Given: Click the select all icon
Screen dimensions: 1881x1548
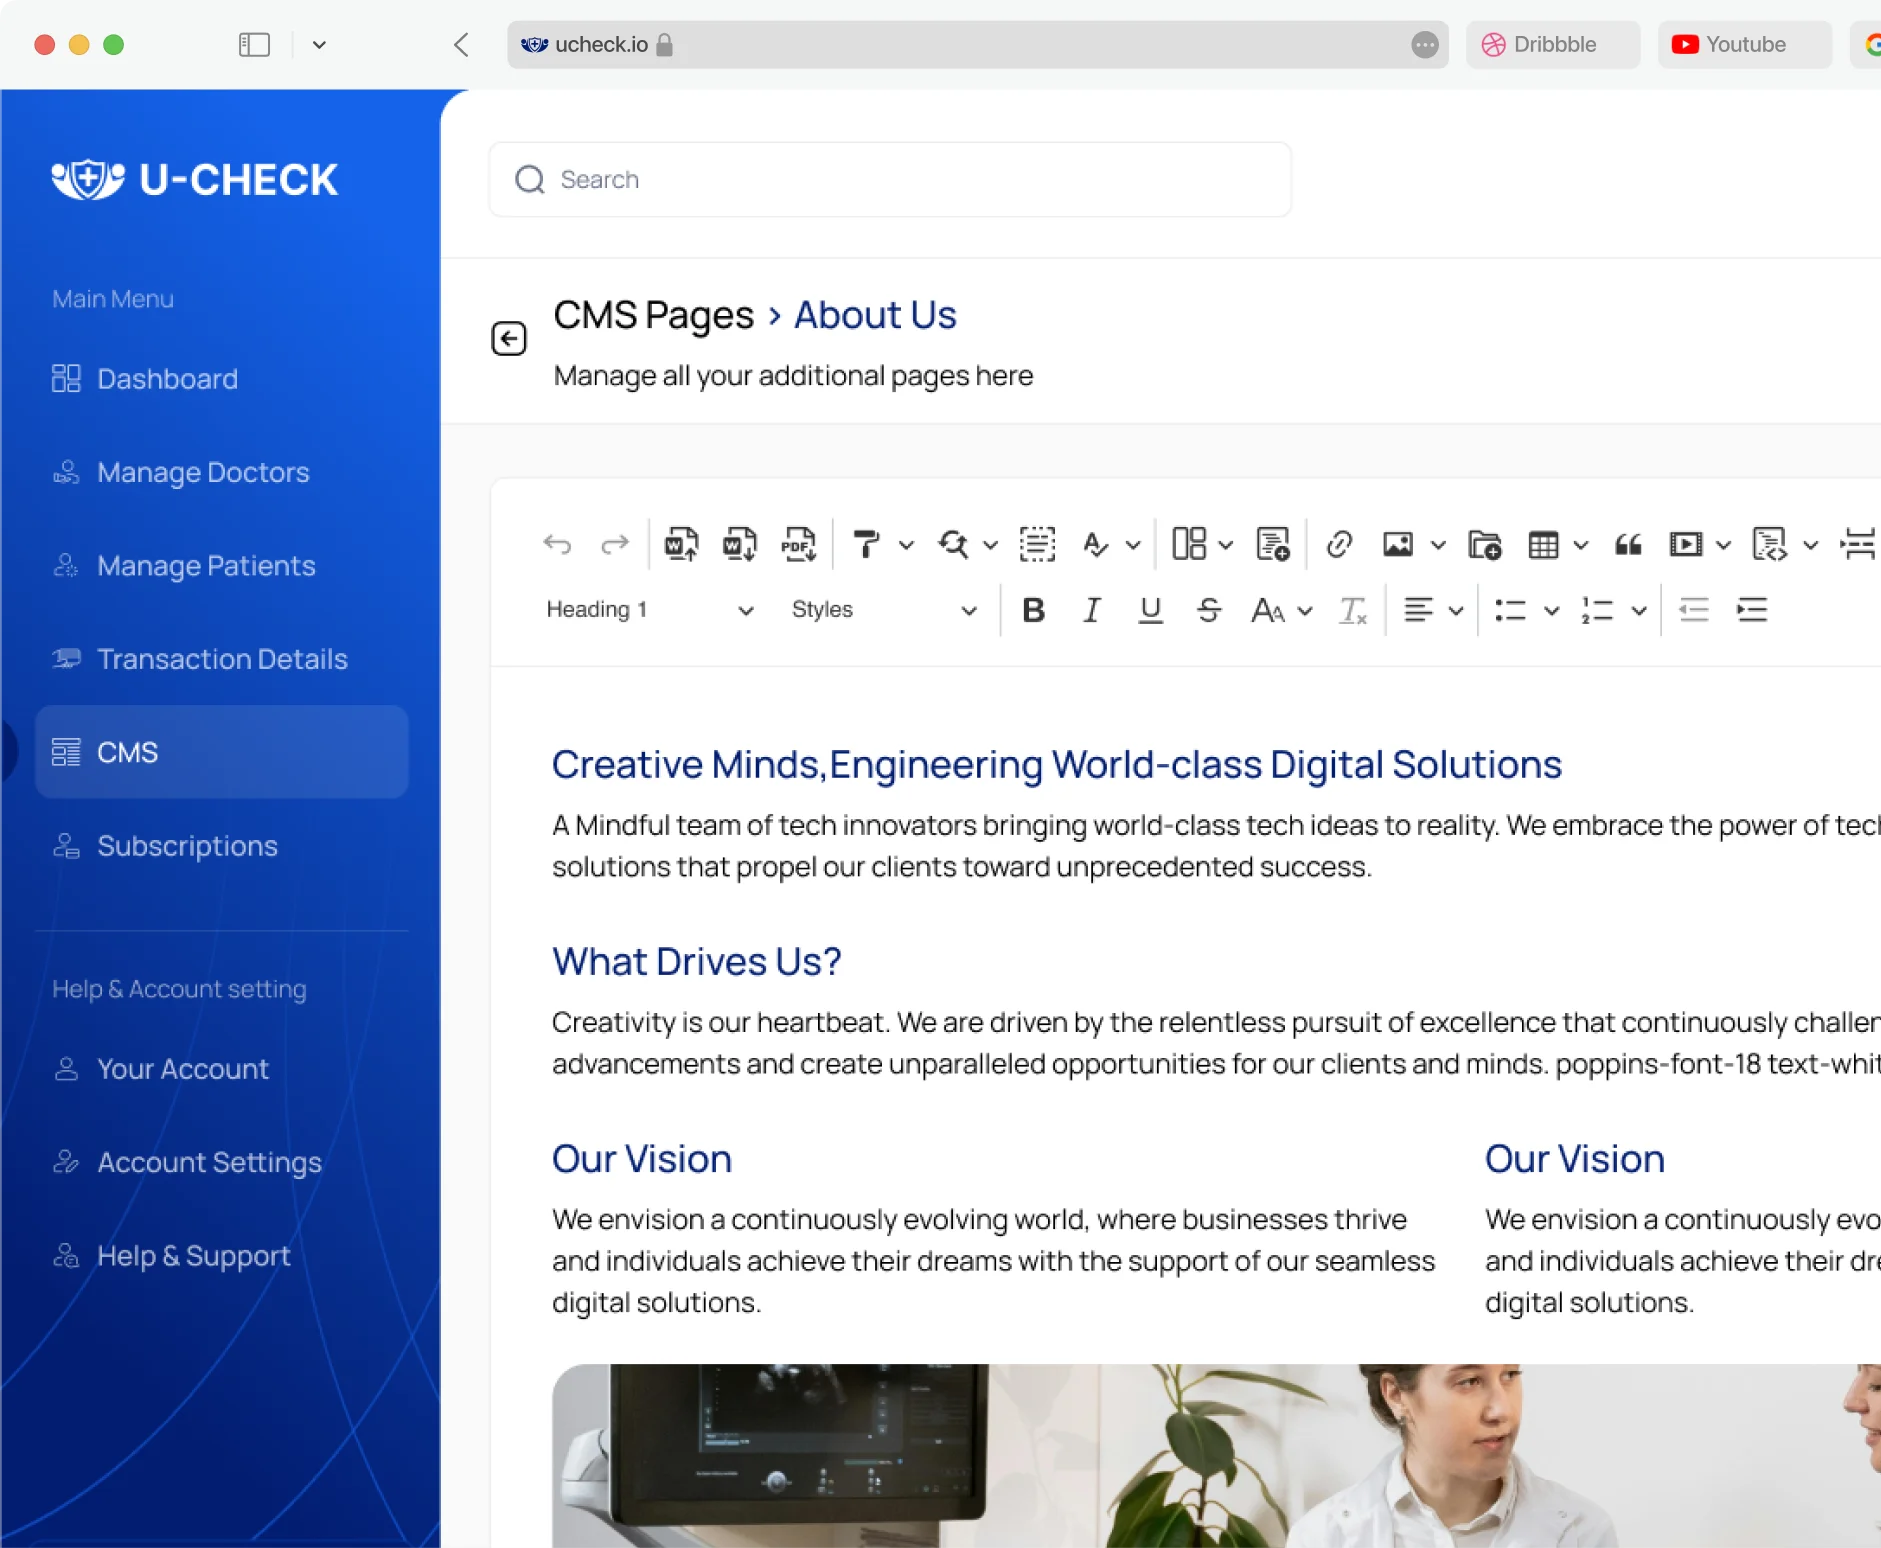Looking at the screenshot, I should (x=1037, y=545).
